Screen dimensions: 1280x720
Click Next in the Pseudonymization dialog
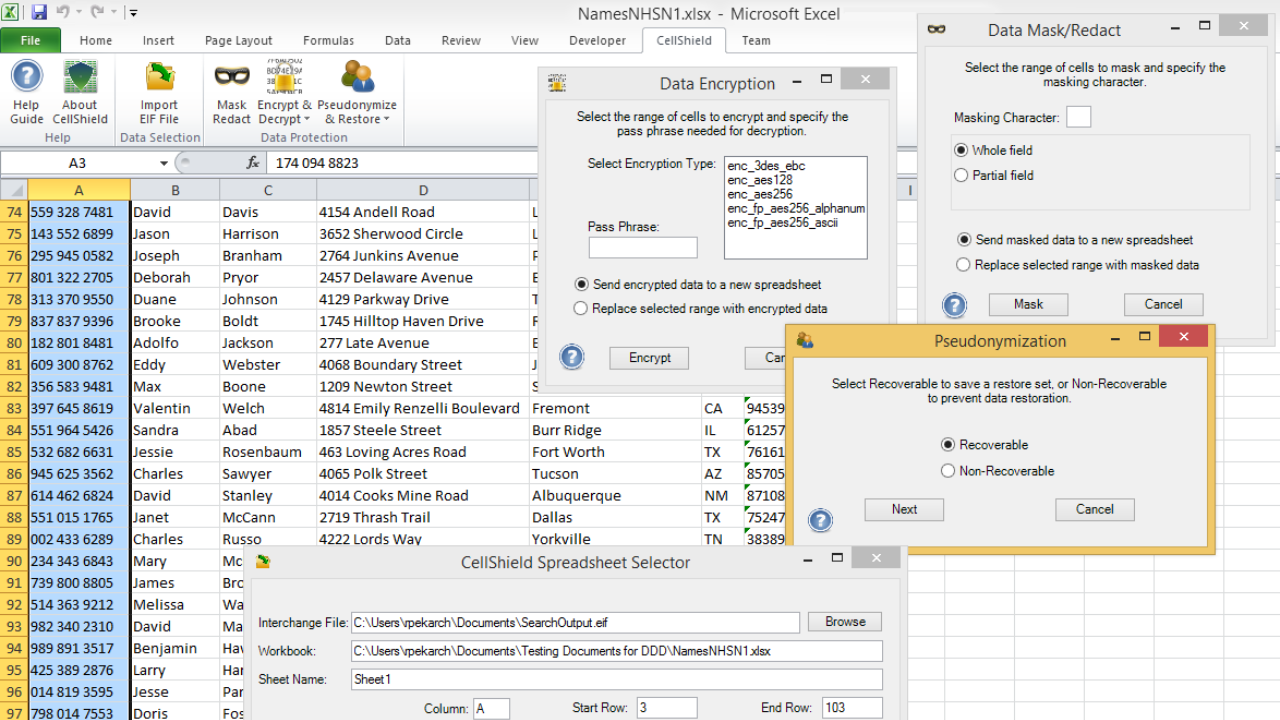tap(904, 509)
